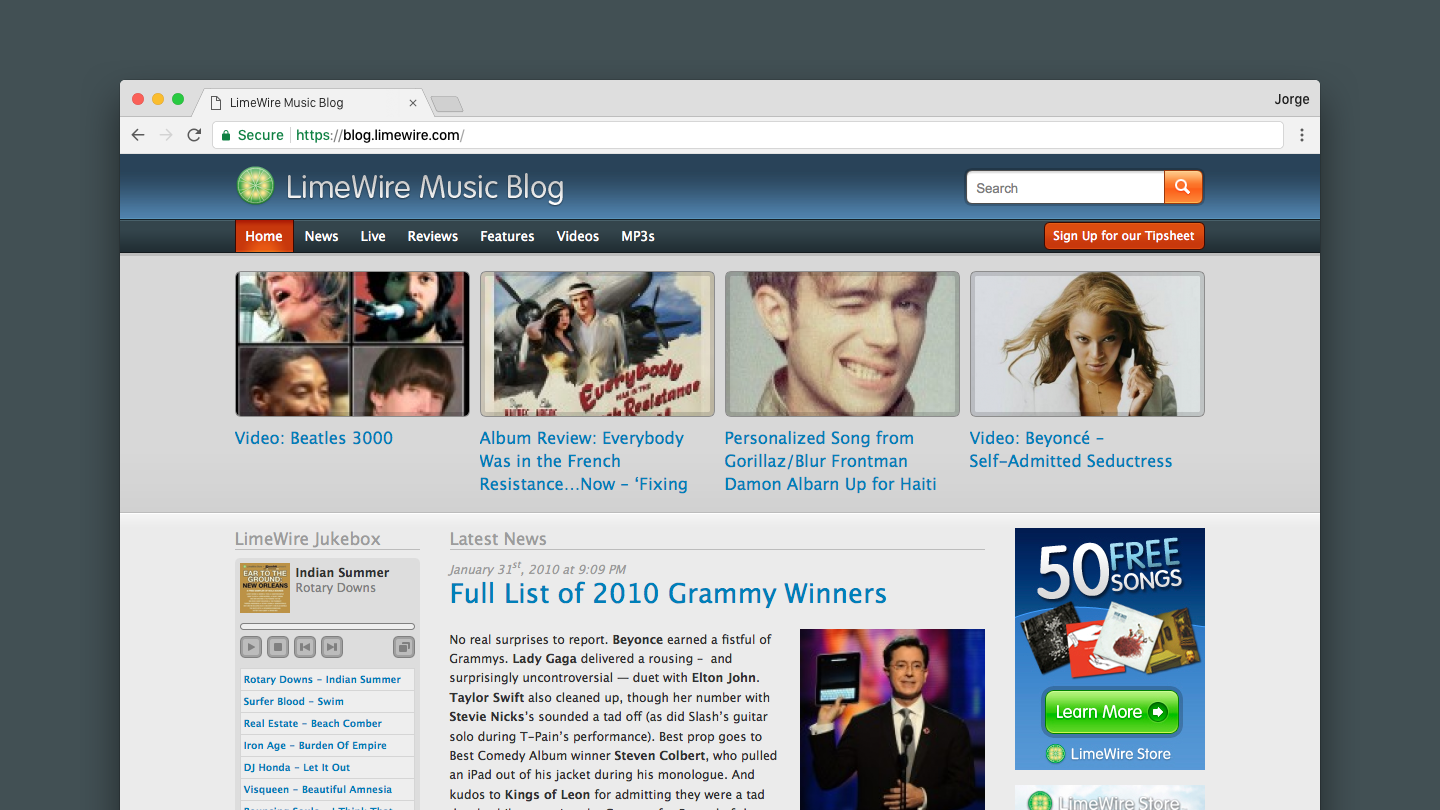Click Learn More on 50 Free Songs ad
The image size is (1440, 810).
tap(1111, 712)
